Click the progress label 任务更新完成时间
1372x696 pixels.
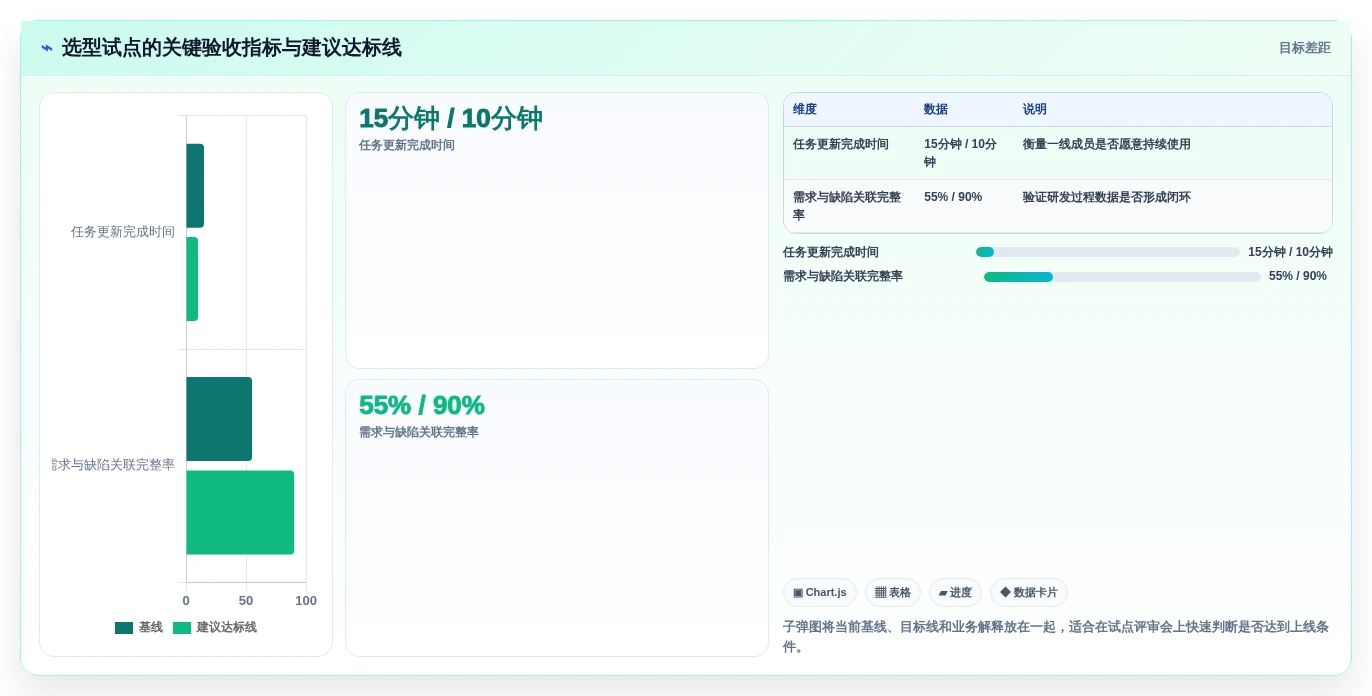pos(831,252)
